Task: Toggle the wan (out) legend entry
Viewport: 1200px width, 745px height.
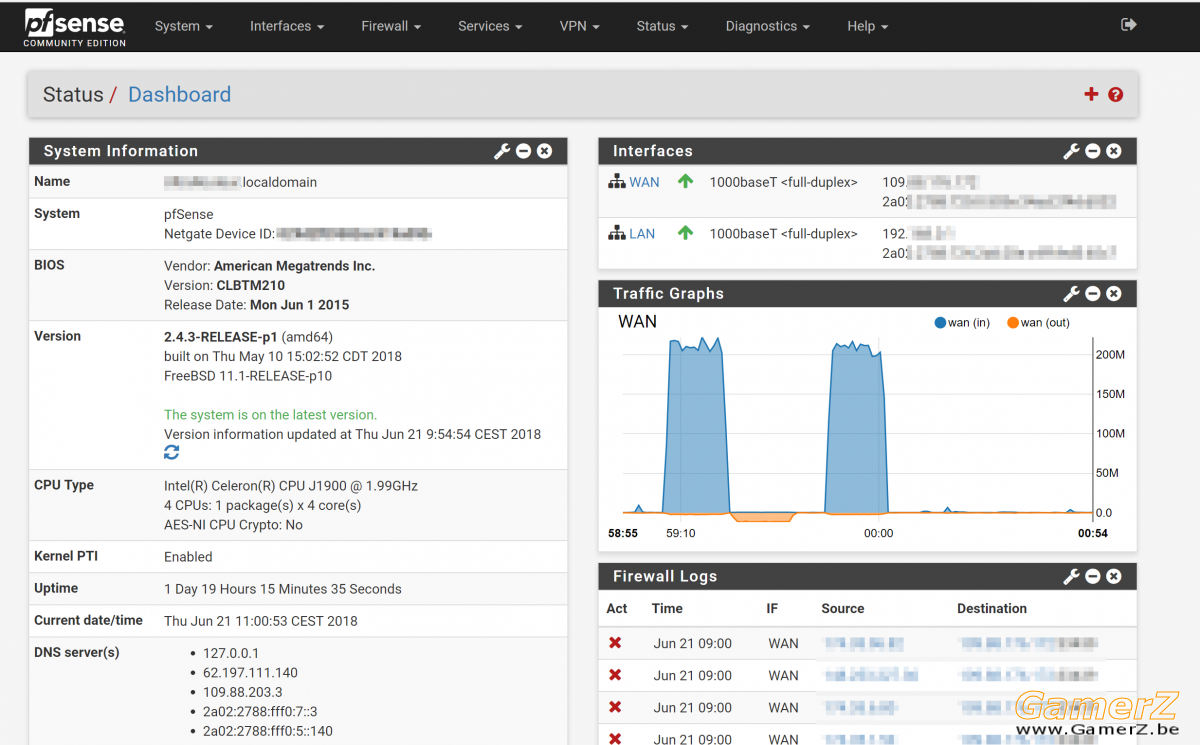Action: pos(1038,323)
